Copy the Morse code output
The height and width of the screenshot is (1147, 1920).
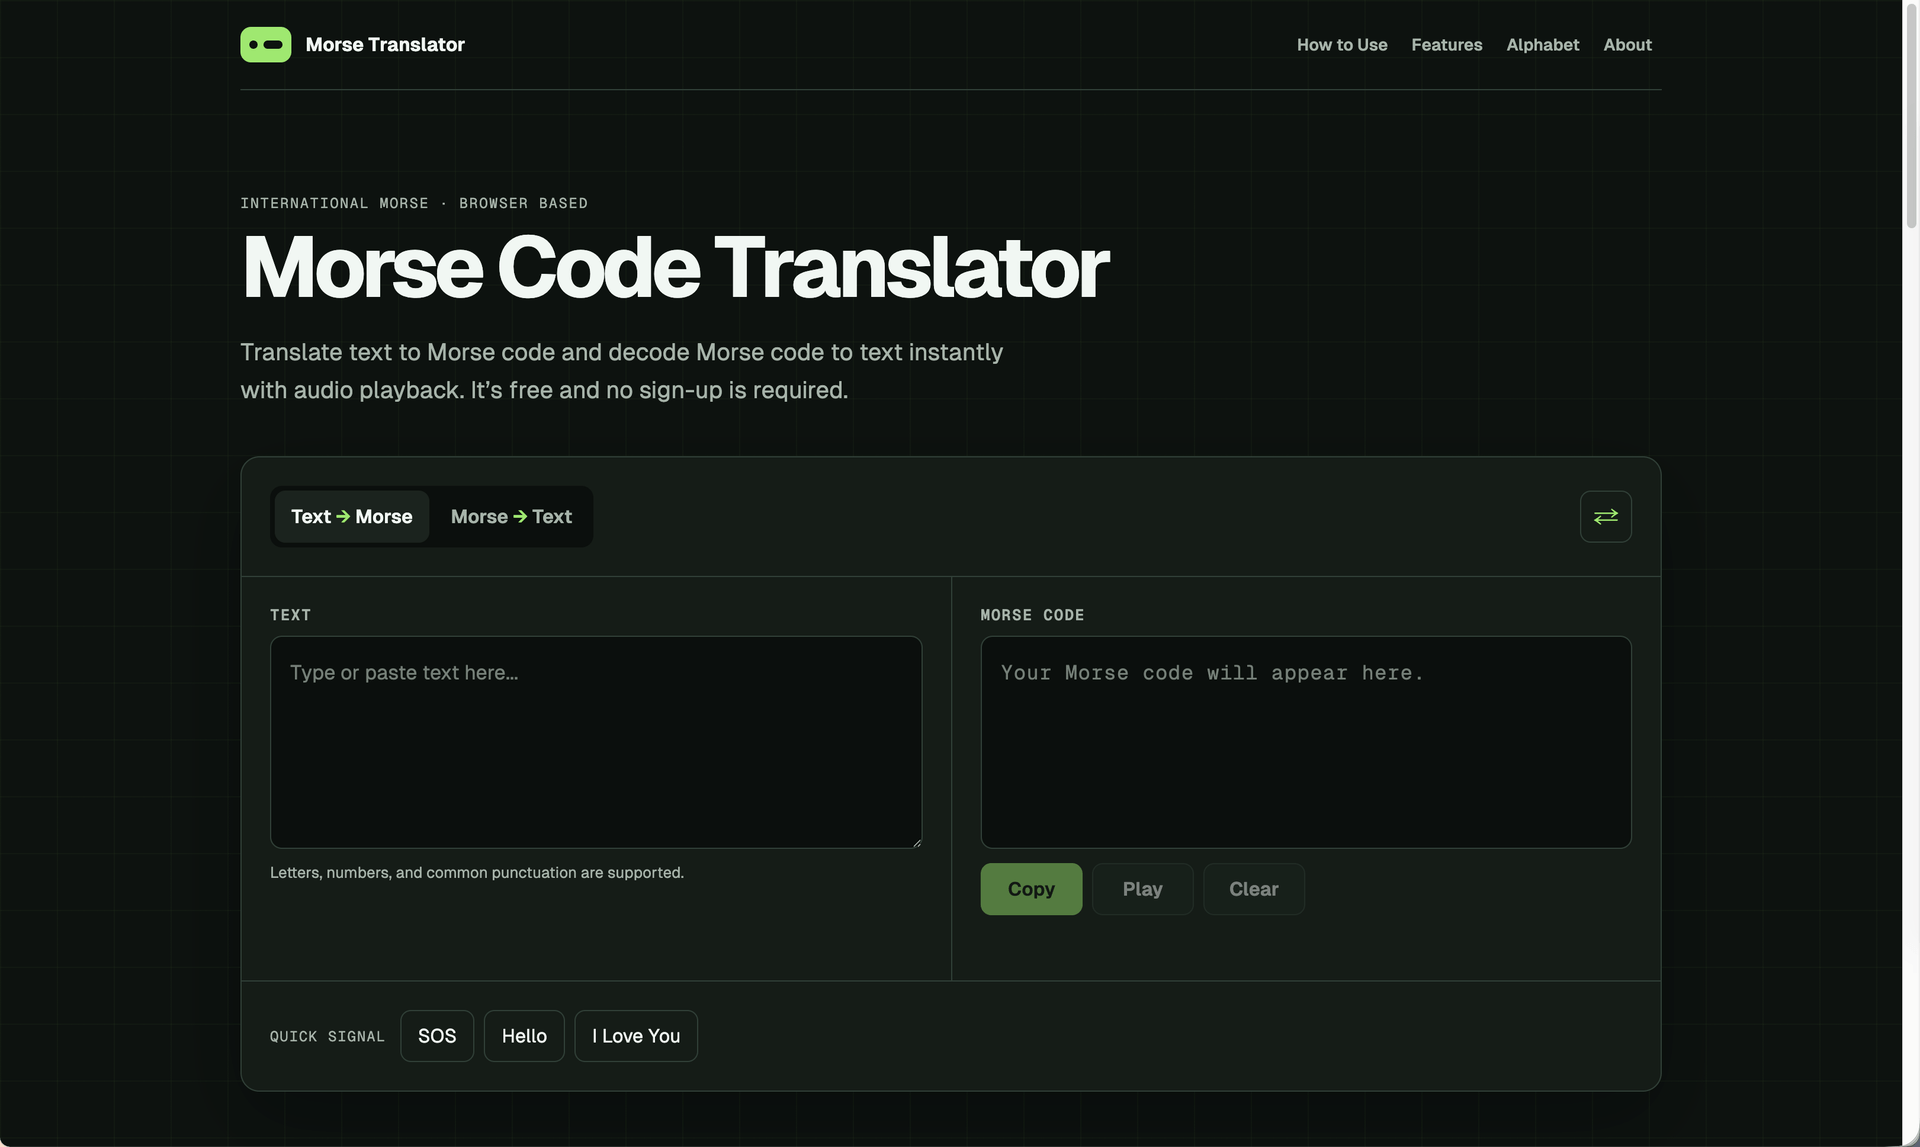click(1031, 889)
